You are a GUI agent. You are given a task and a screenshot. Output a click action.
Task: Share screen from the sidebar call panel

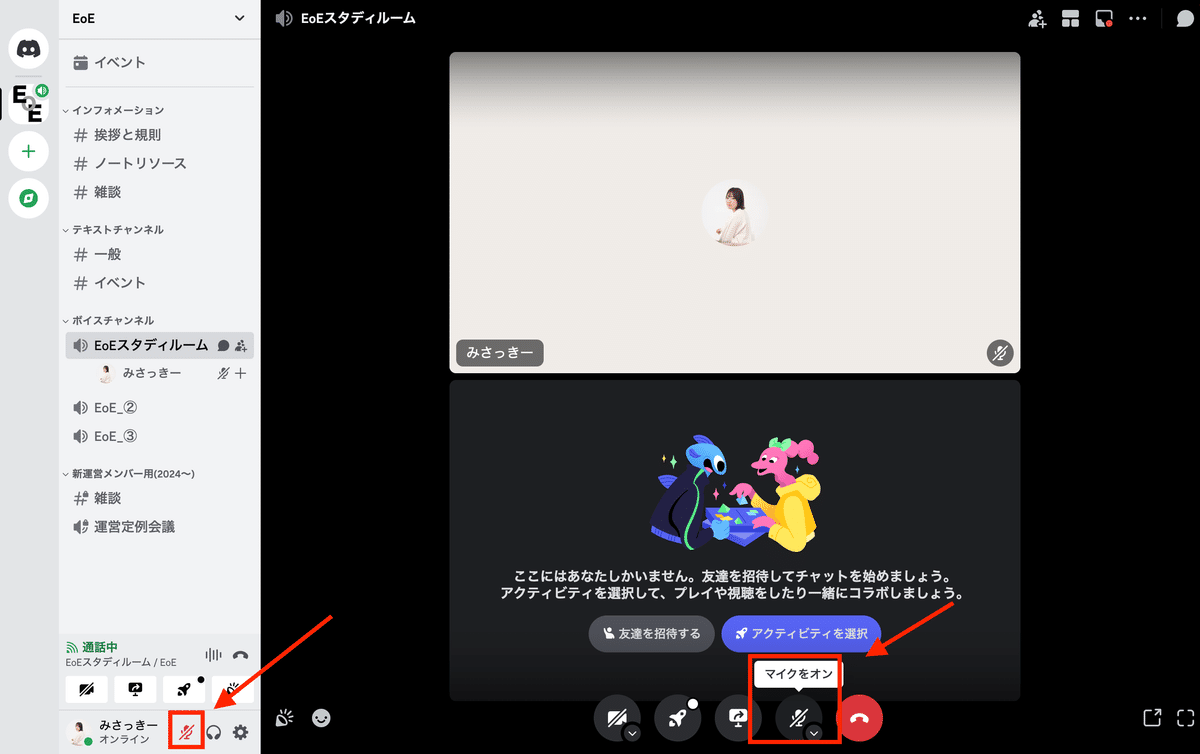pos(135,690)
